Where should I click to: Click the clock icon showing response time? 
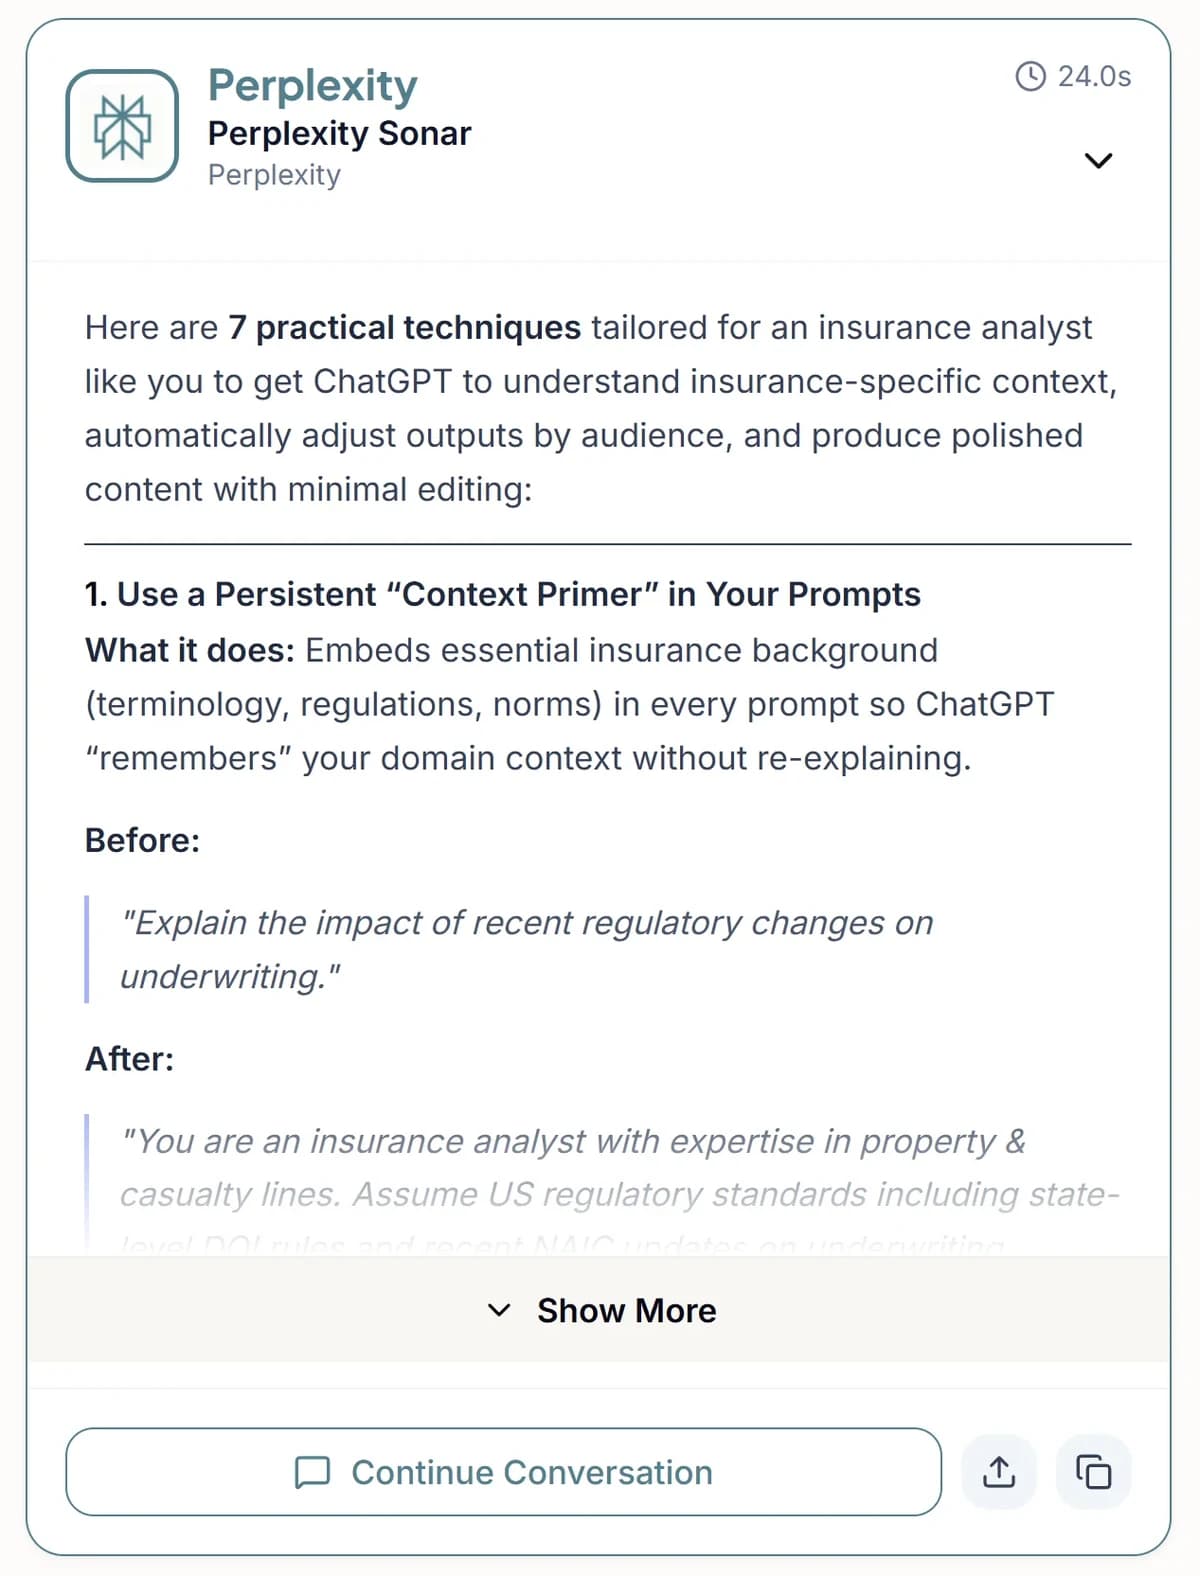1029,76
